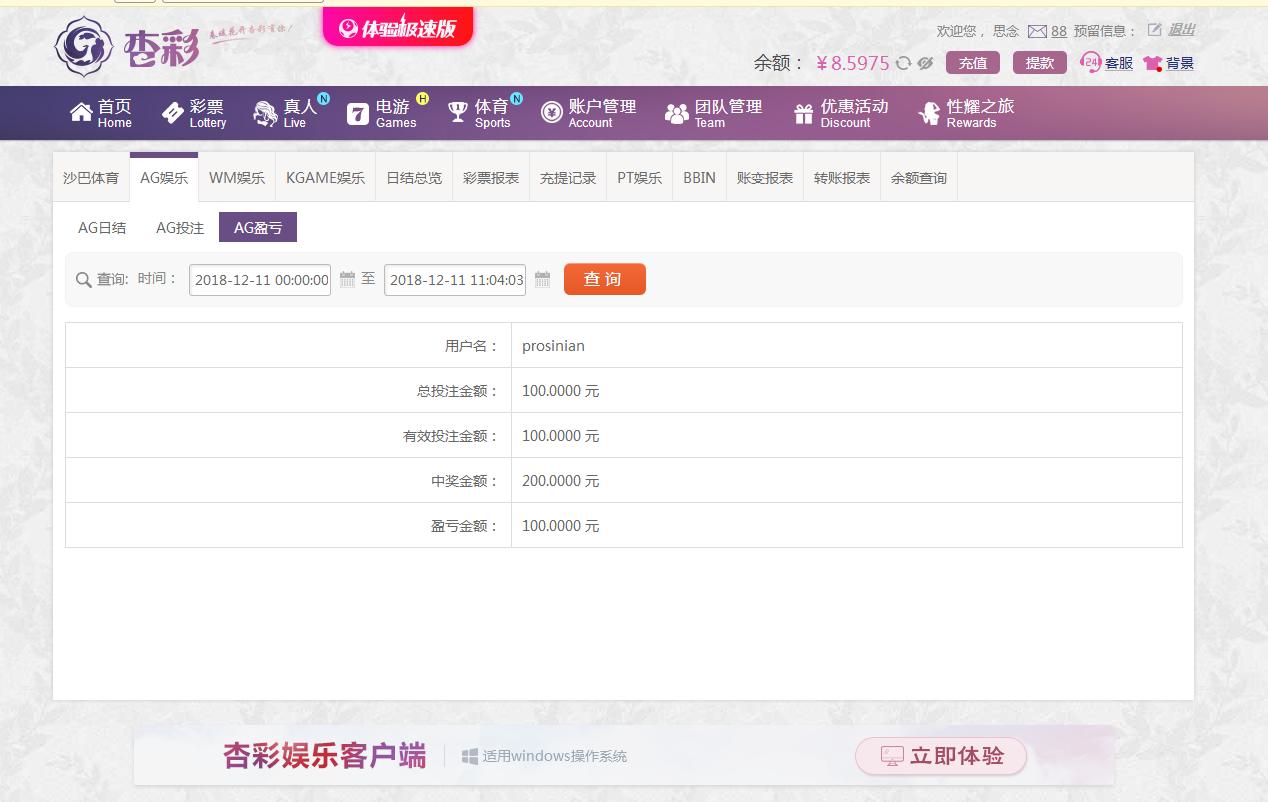Screen dimensions: 1268x802
Task: Open the BBIN tab
Action: [699, 178]
